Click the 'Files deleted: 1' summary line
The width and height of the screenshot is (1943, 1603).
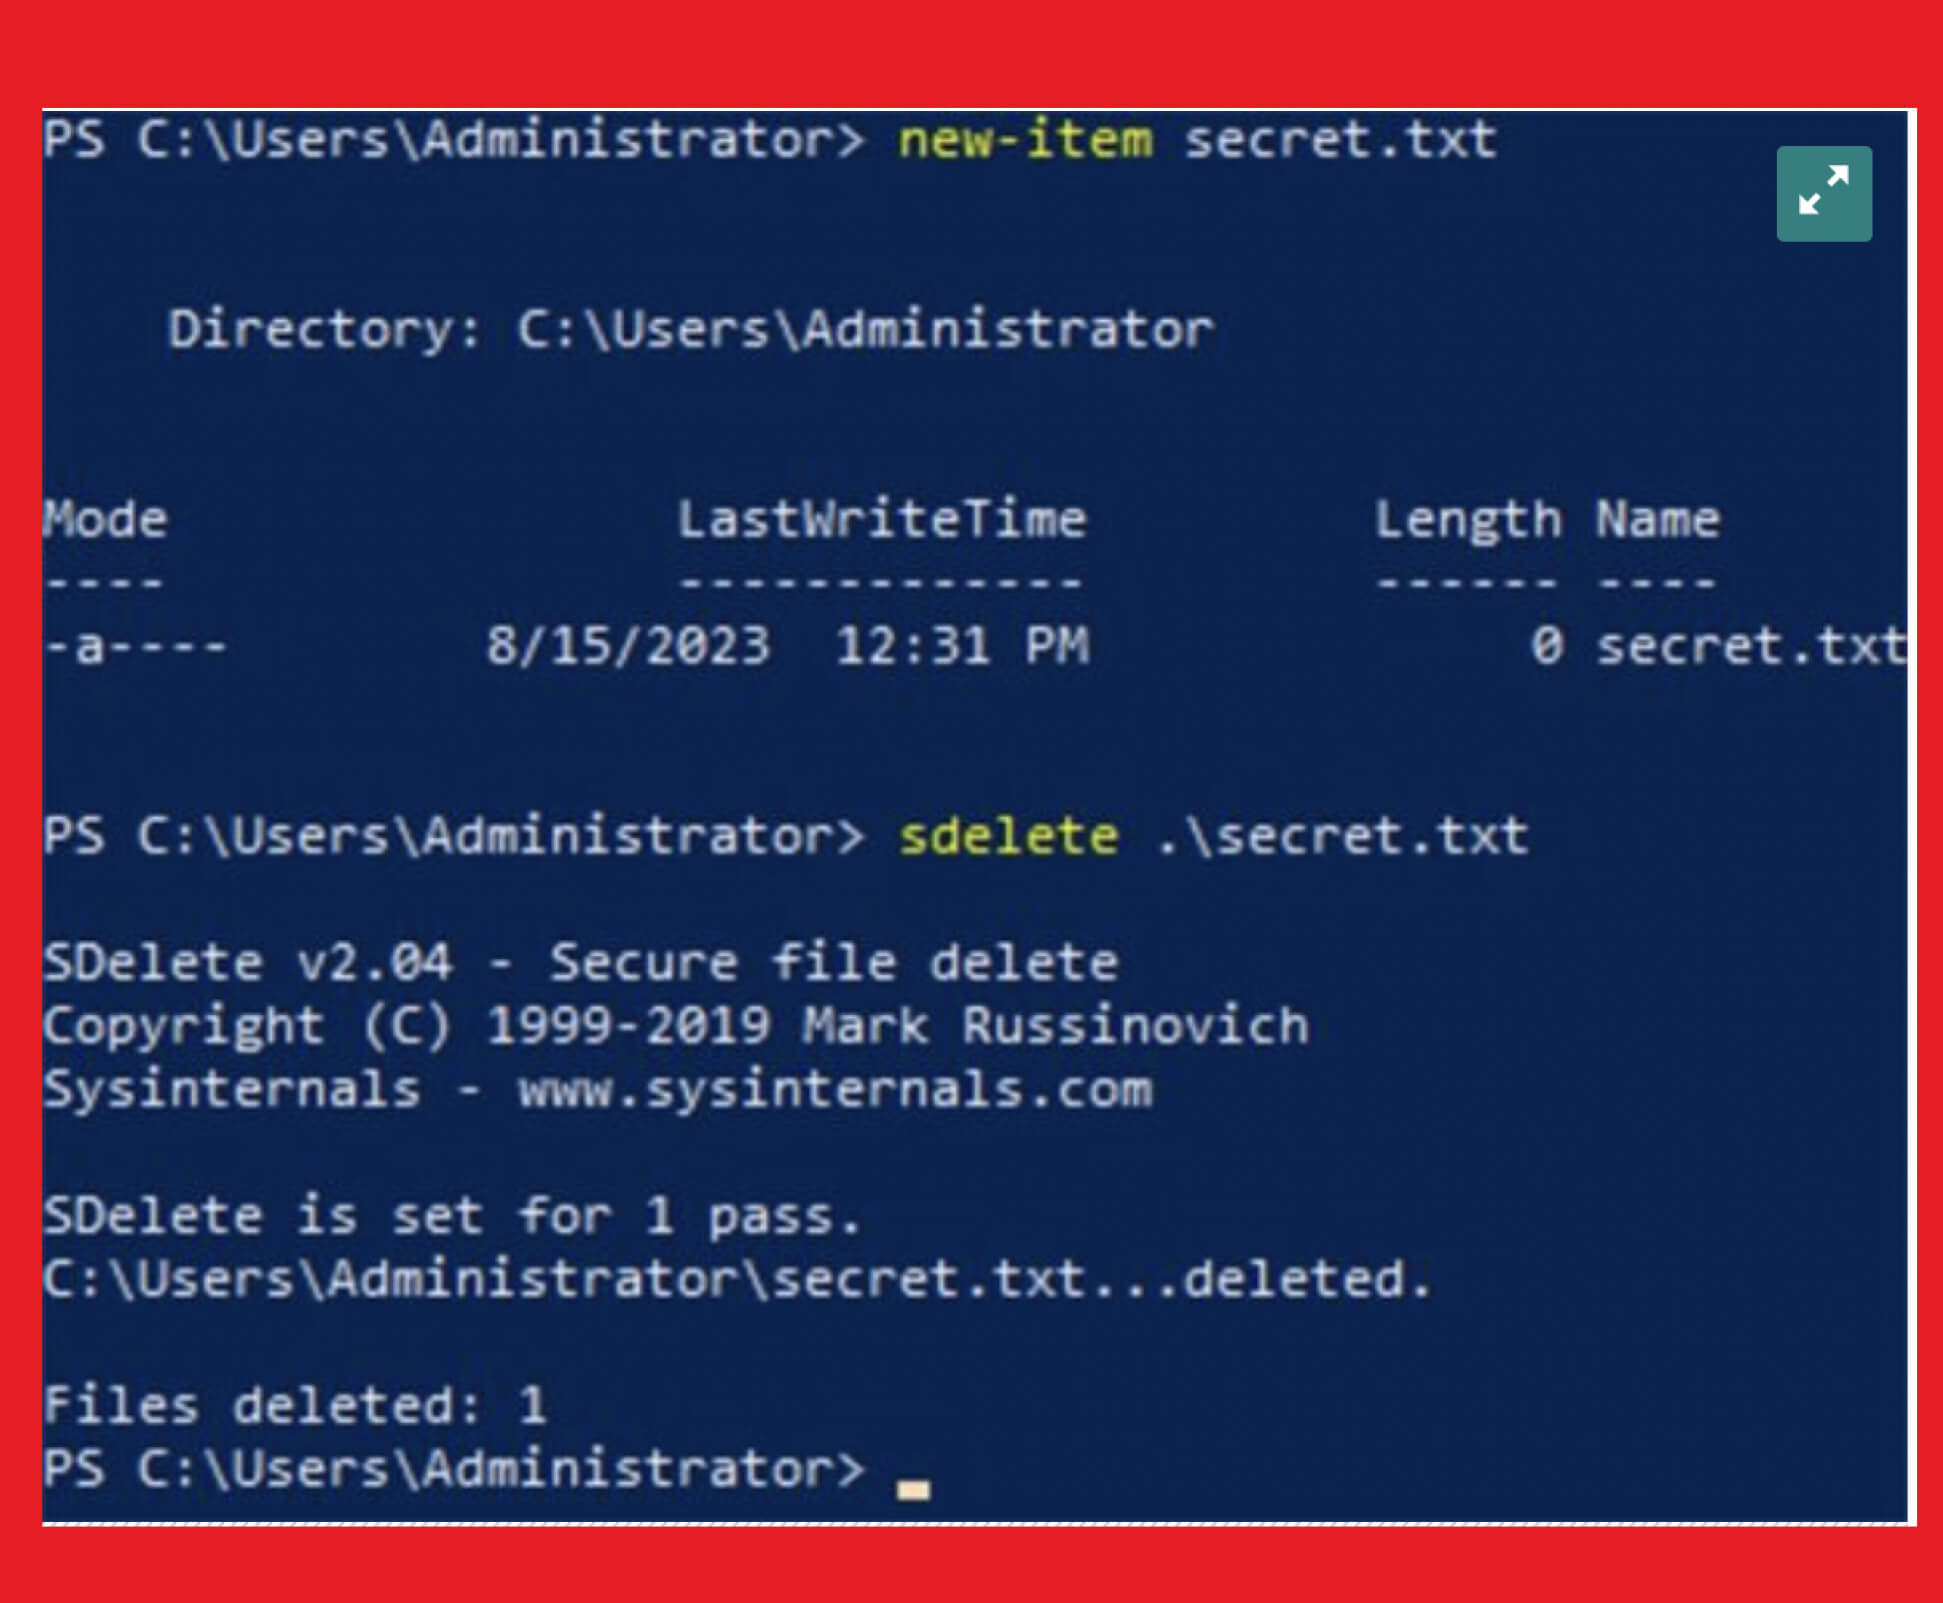[296, 1406]
